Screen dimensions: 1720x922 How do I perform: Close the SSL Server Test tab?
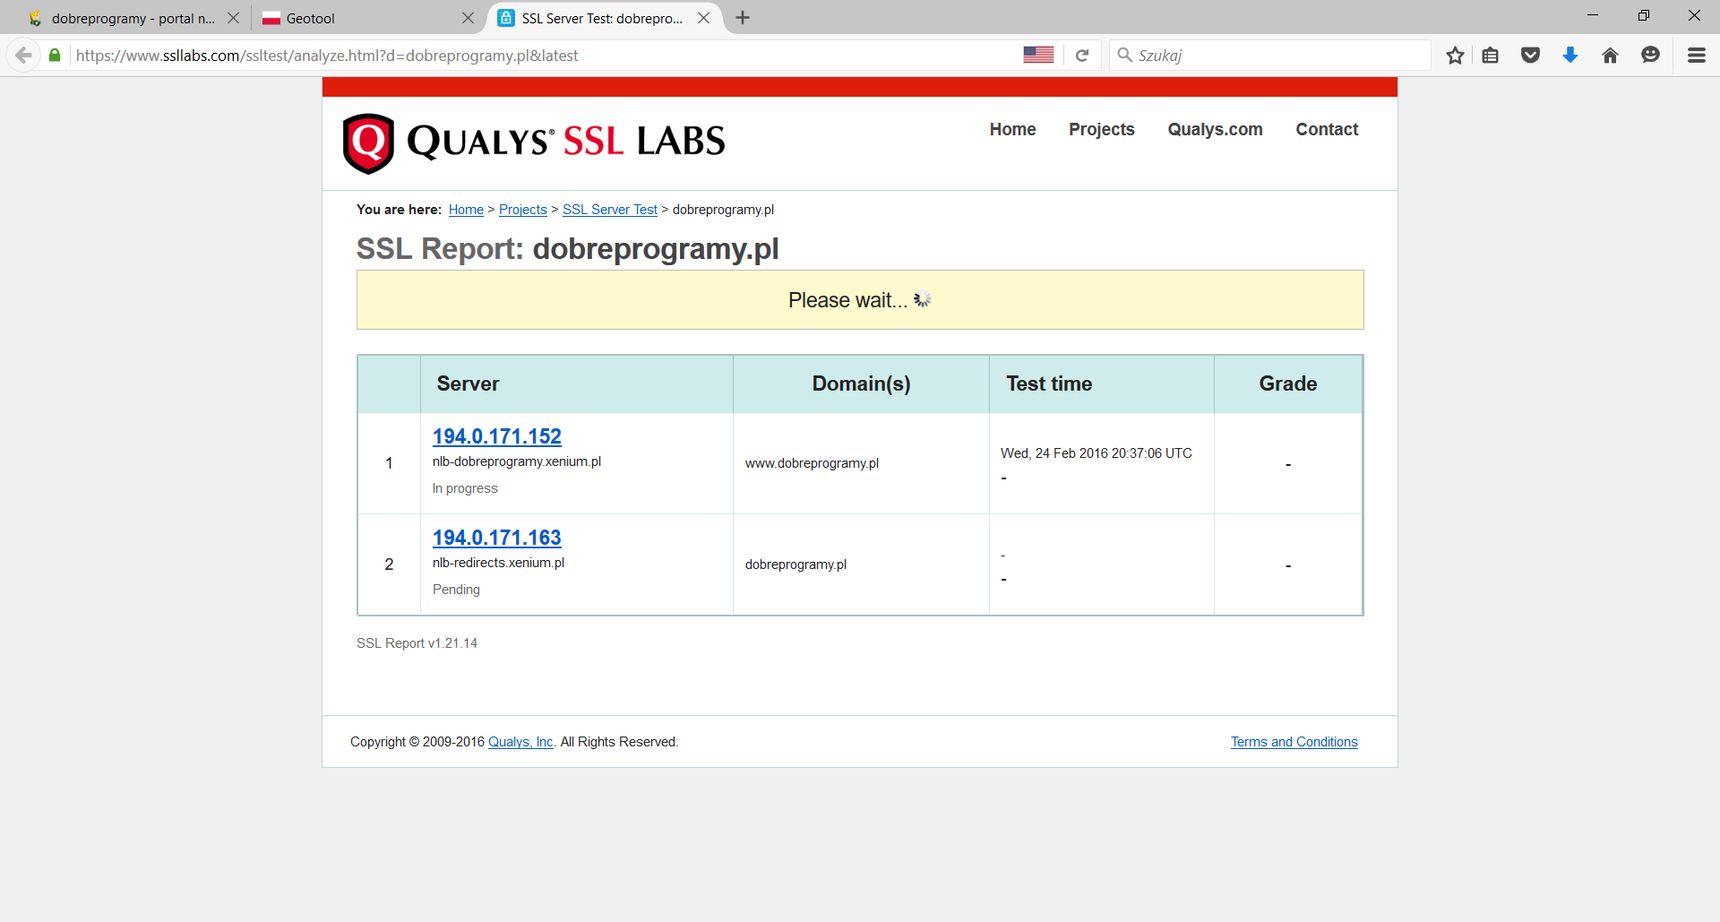tap(704, 18)
